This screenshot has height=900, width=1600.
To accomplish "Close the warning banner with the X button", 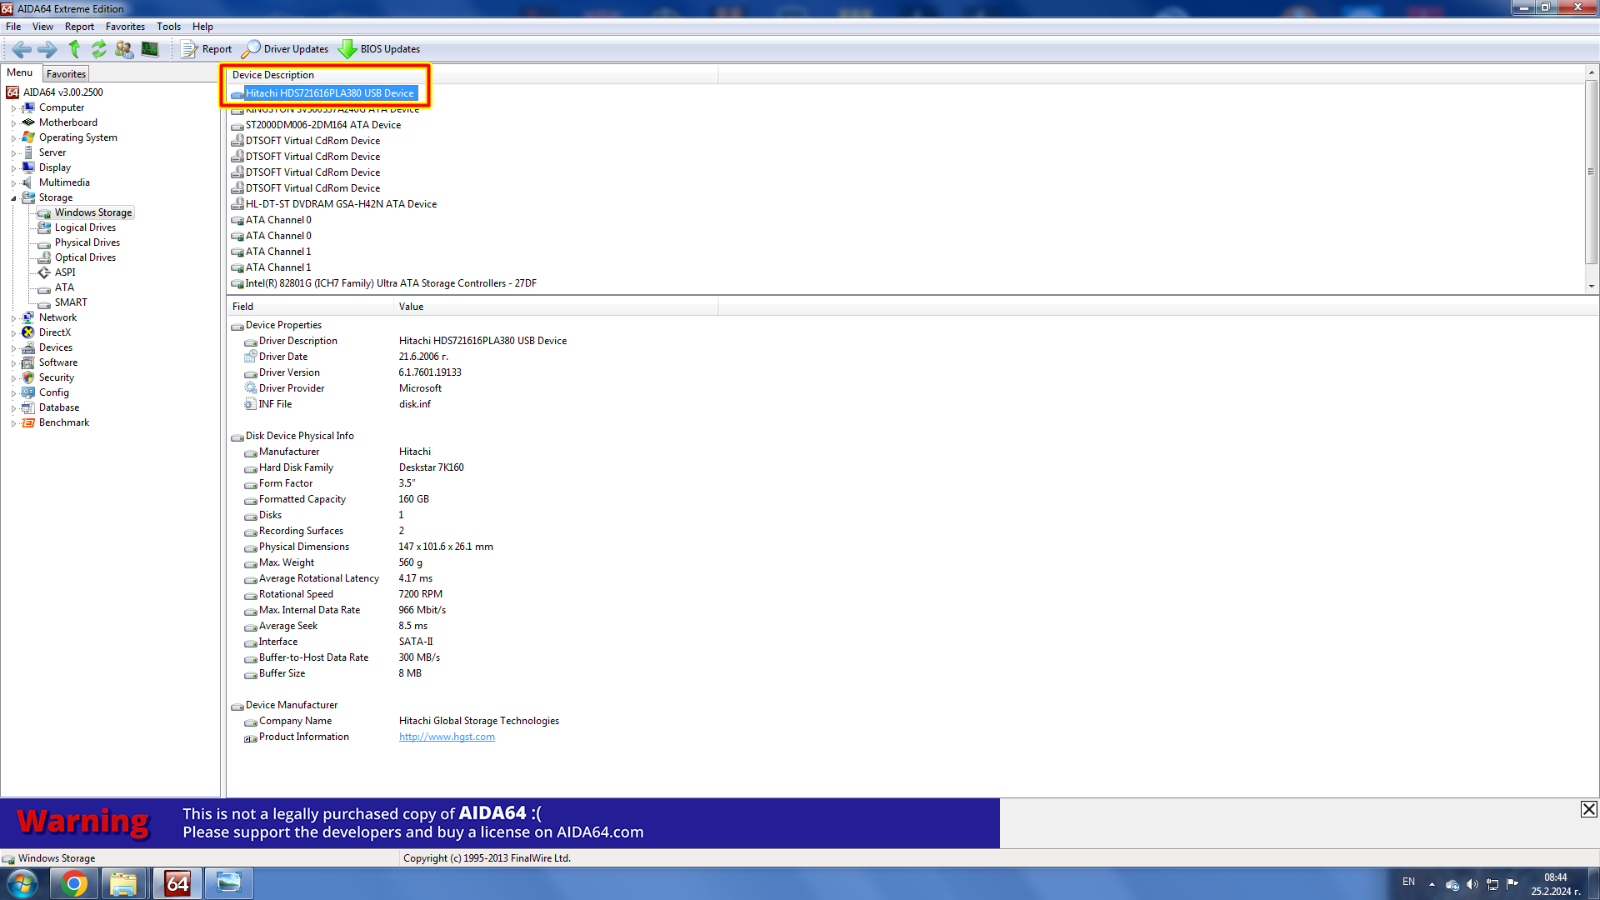I will click(1589, 809).
